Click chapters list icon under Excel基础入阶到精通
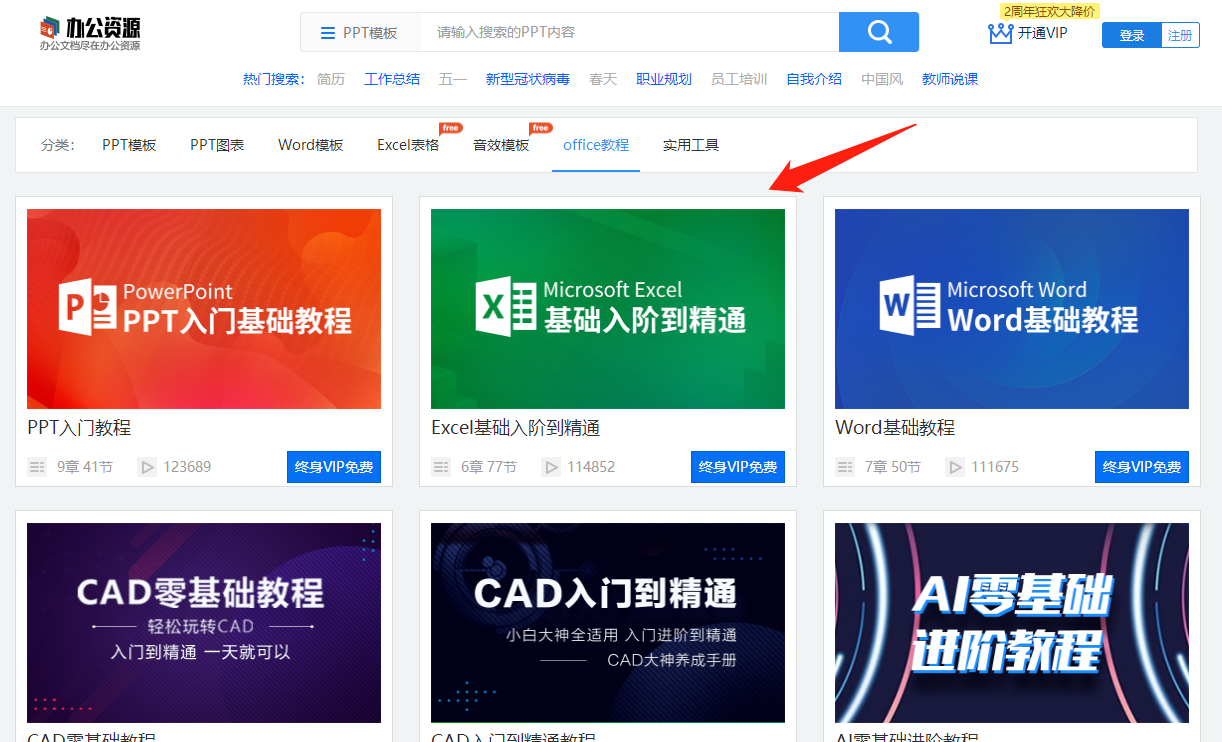 point(441,467)
